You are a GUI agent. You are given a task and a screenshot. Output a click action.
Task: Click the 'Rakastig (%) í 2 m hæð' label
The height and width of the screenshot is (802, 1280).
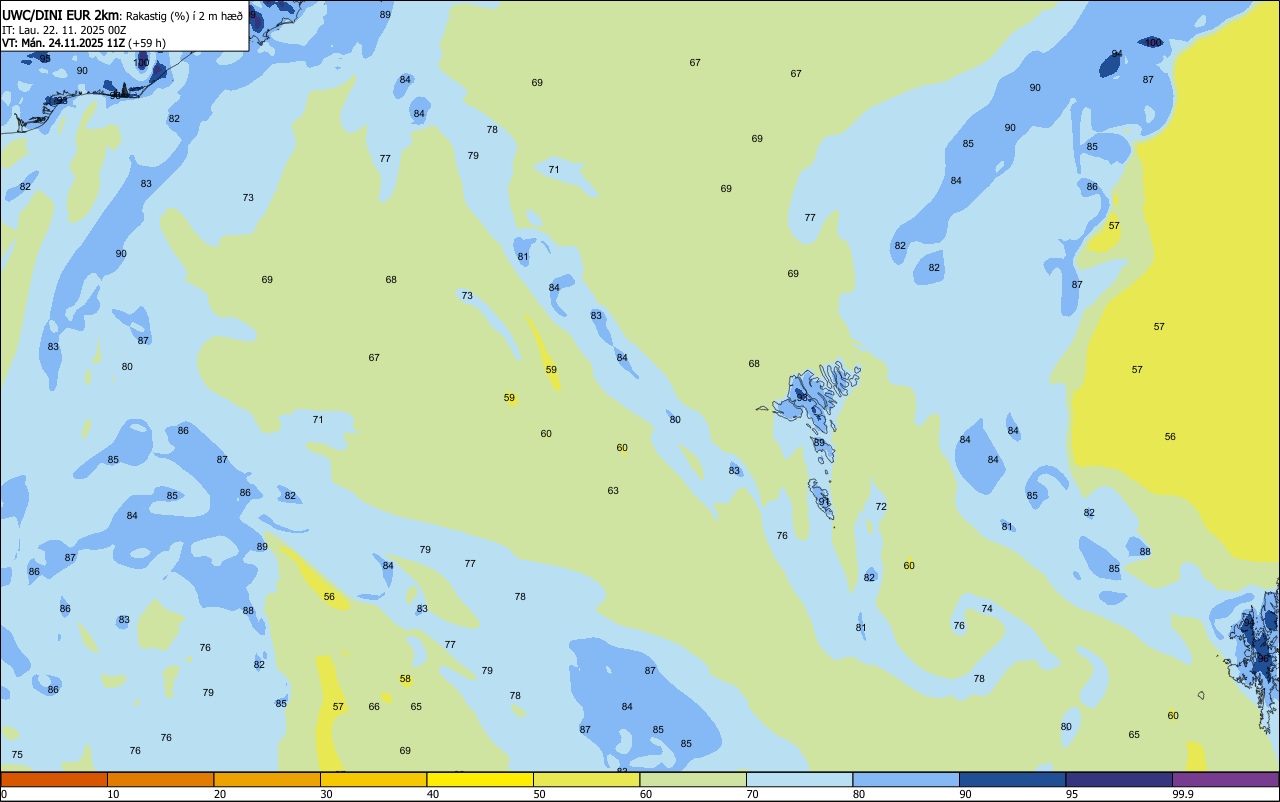click(183, 15)
